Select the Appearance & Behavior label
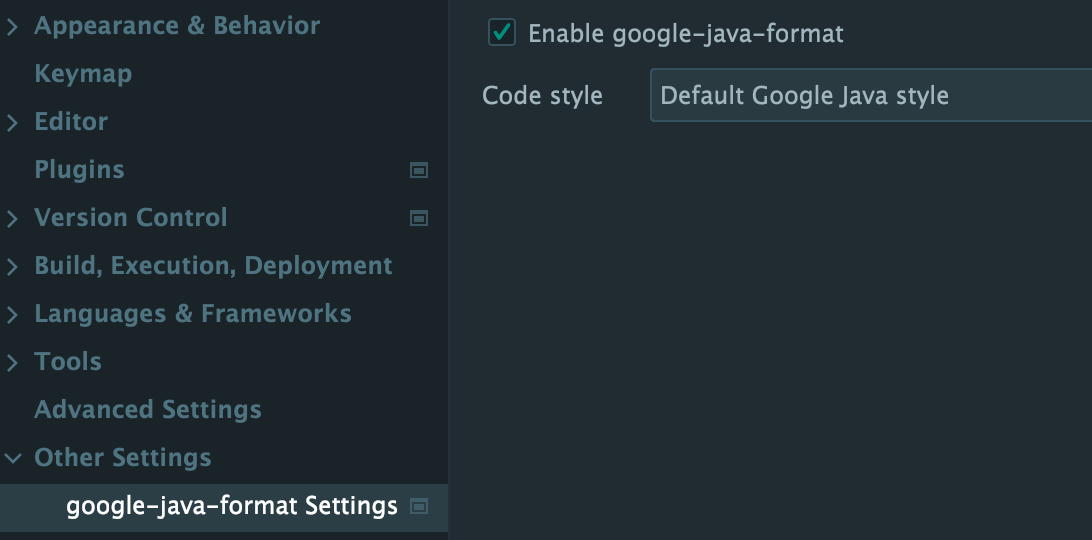 click(177, 26)
